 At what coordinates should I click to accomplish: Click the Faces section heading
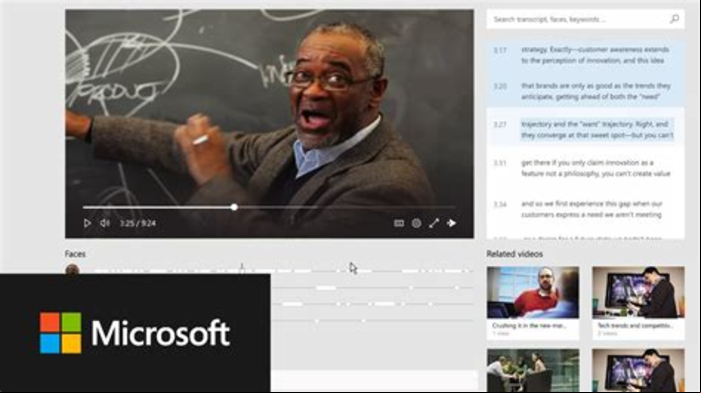point(75,254)
